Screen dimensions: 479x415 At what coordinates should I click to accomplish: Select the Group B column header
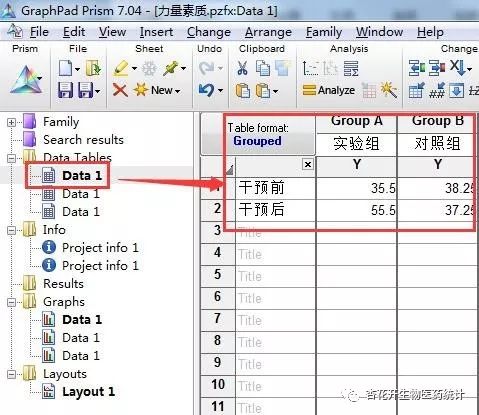437,122
